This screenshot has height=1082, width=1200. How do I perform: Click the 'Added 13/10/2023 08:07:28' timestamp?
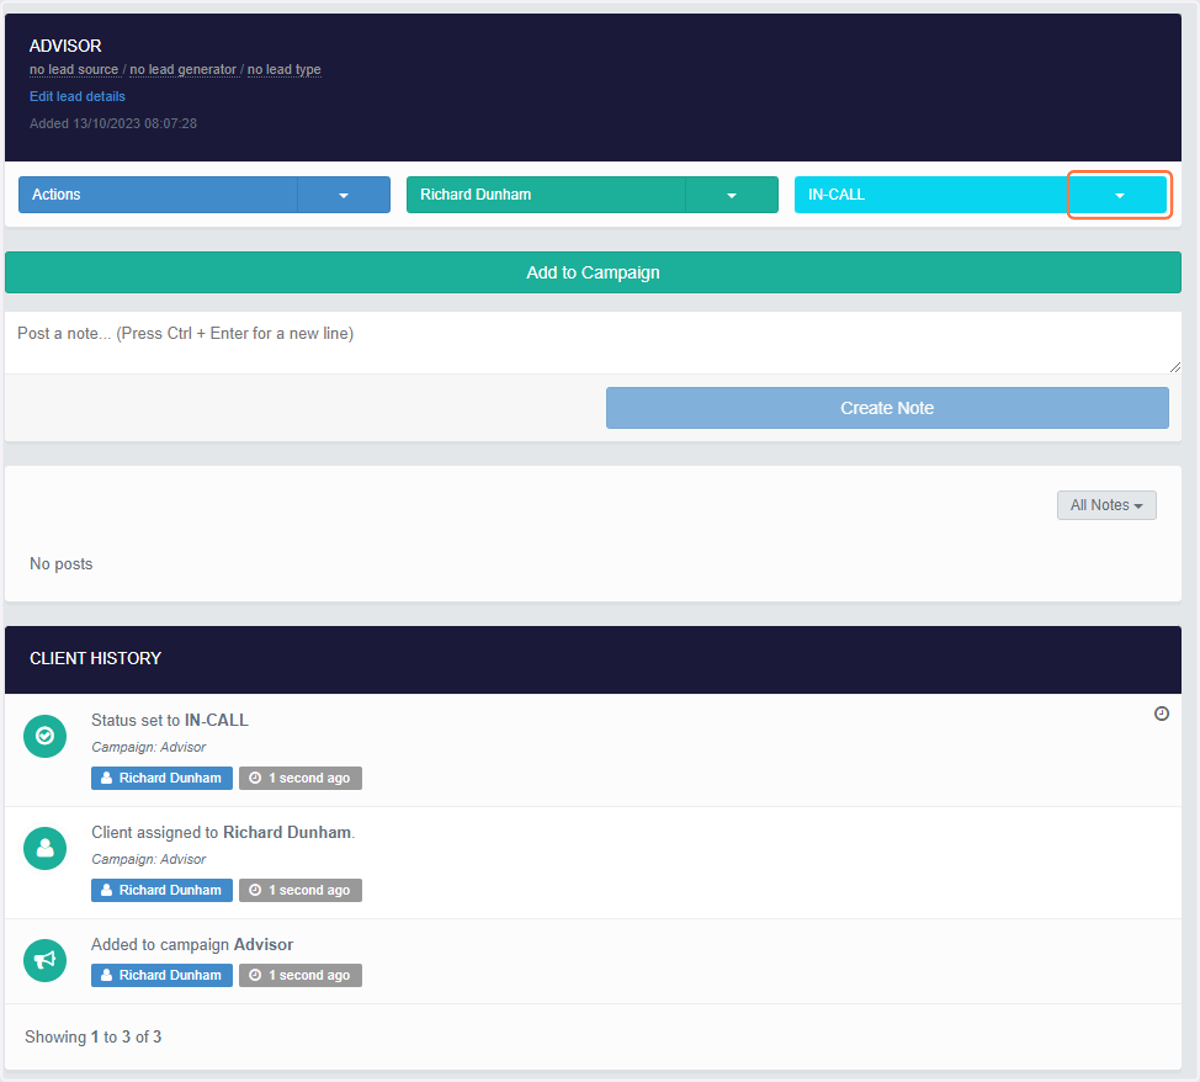click(x=113, y=124)
